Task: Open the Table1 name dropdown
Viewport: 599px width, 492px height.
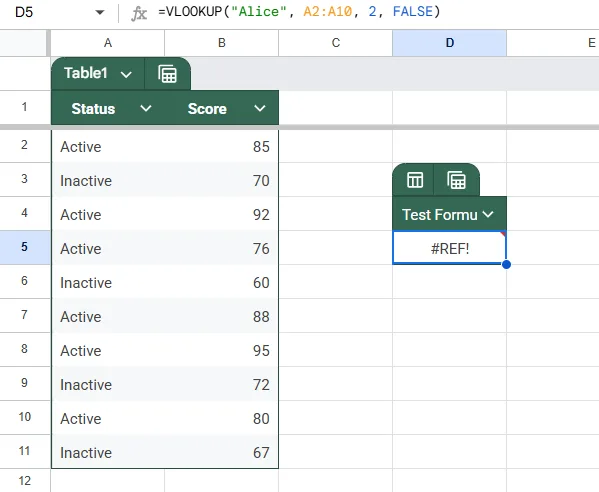Action: click(x=126, y=74)
